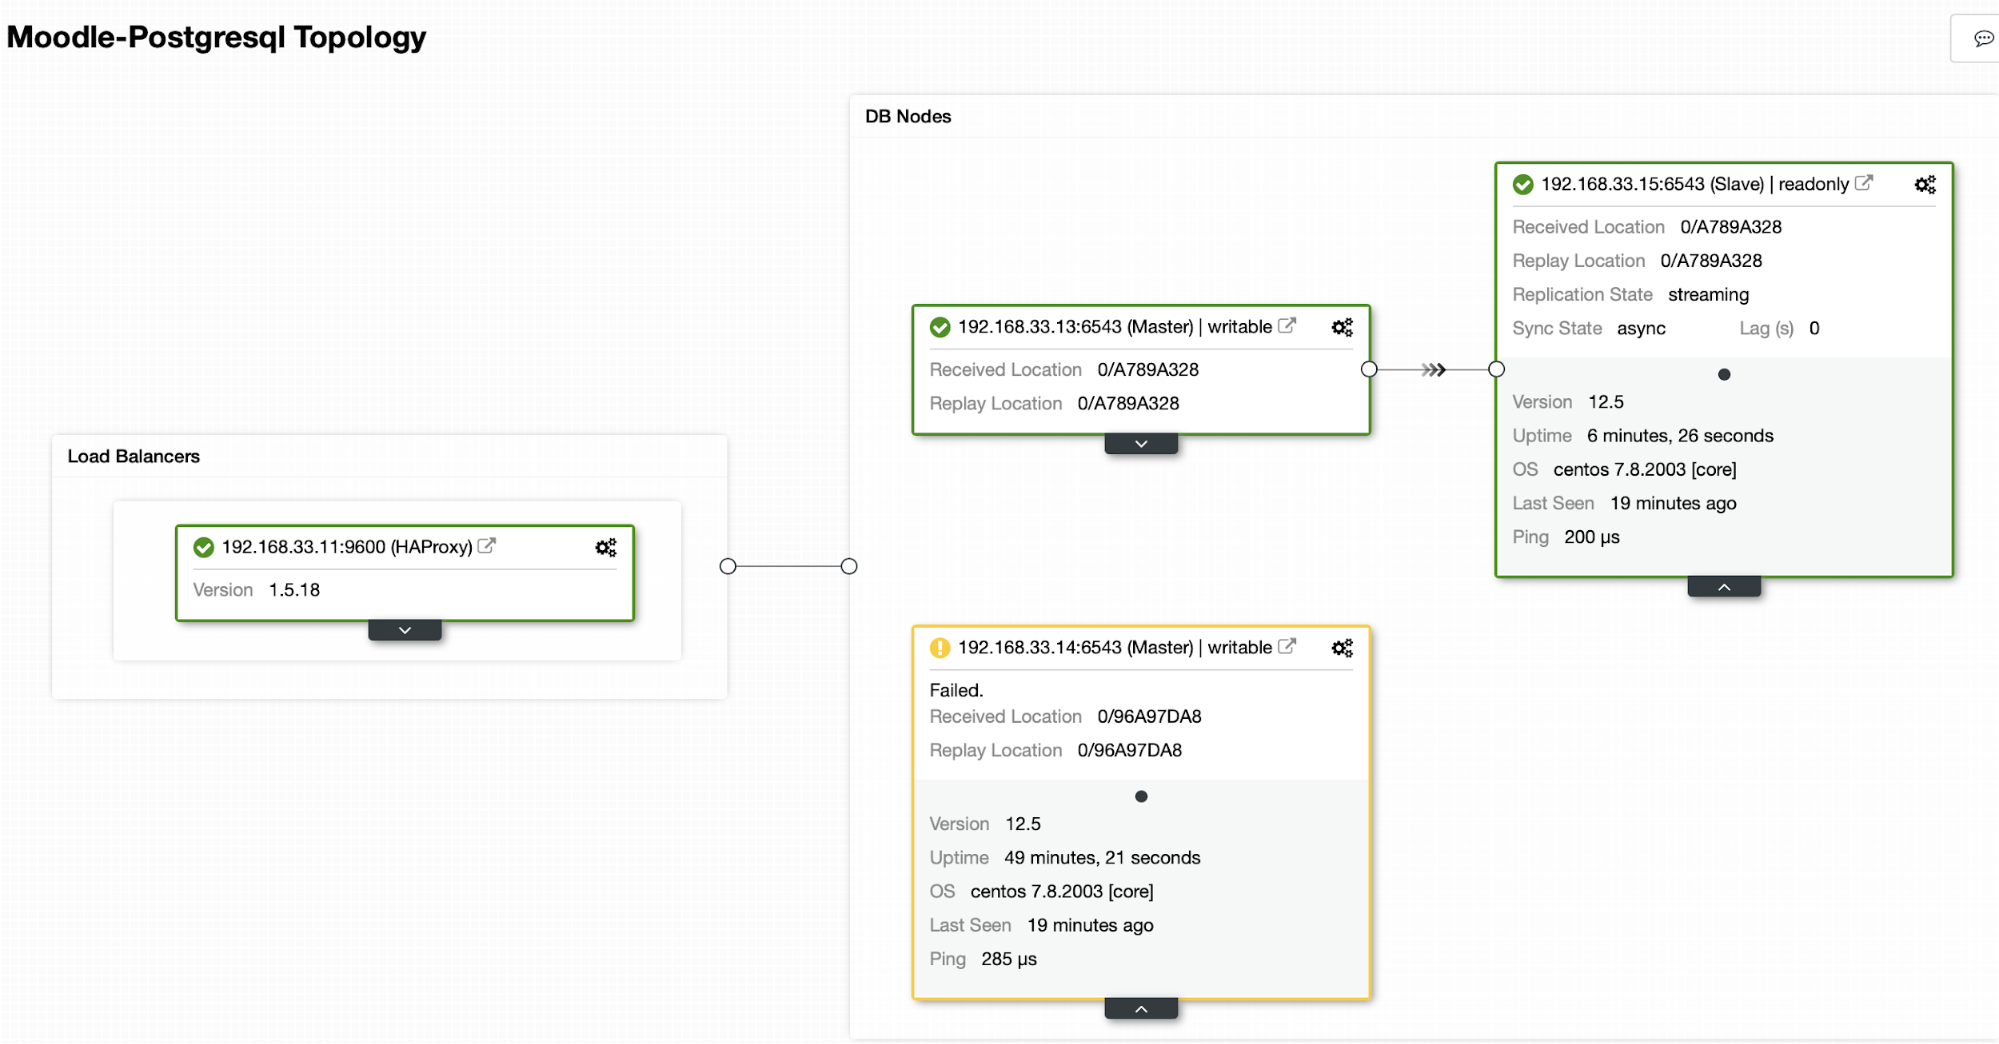Open settings gear for HAProxy node
The height and width of the screenshot is (1044, 1999).
[606, 547]
